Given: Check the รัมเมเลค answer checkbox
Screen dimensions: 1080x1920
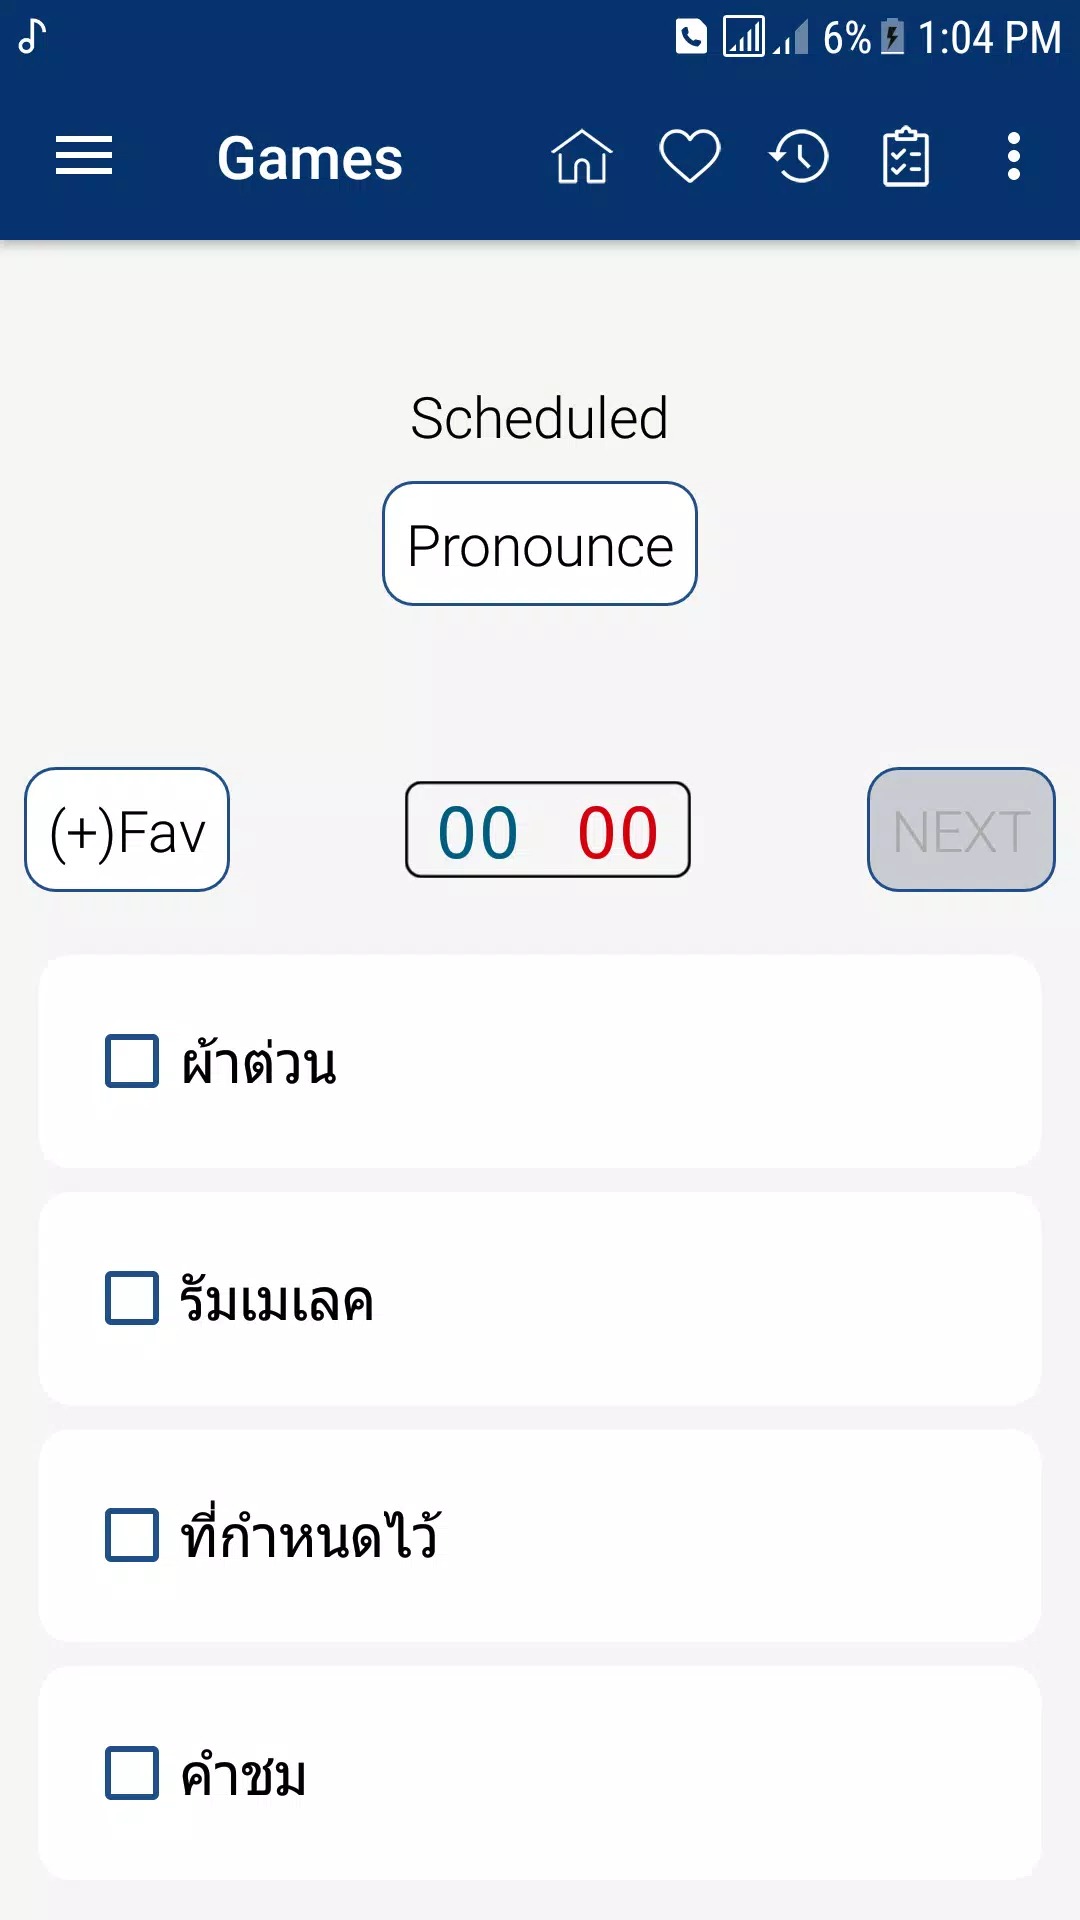Looking at the screenshot, I should 132,1298.
